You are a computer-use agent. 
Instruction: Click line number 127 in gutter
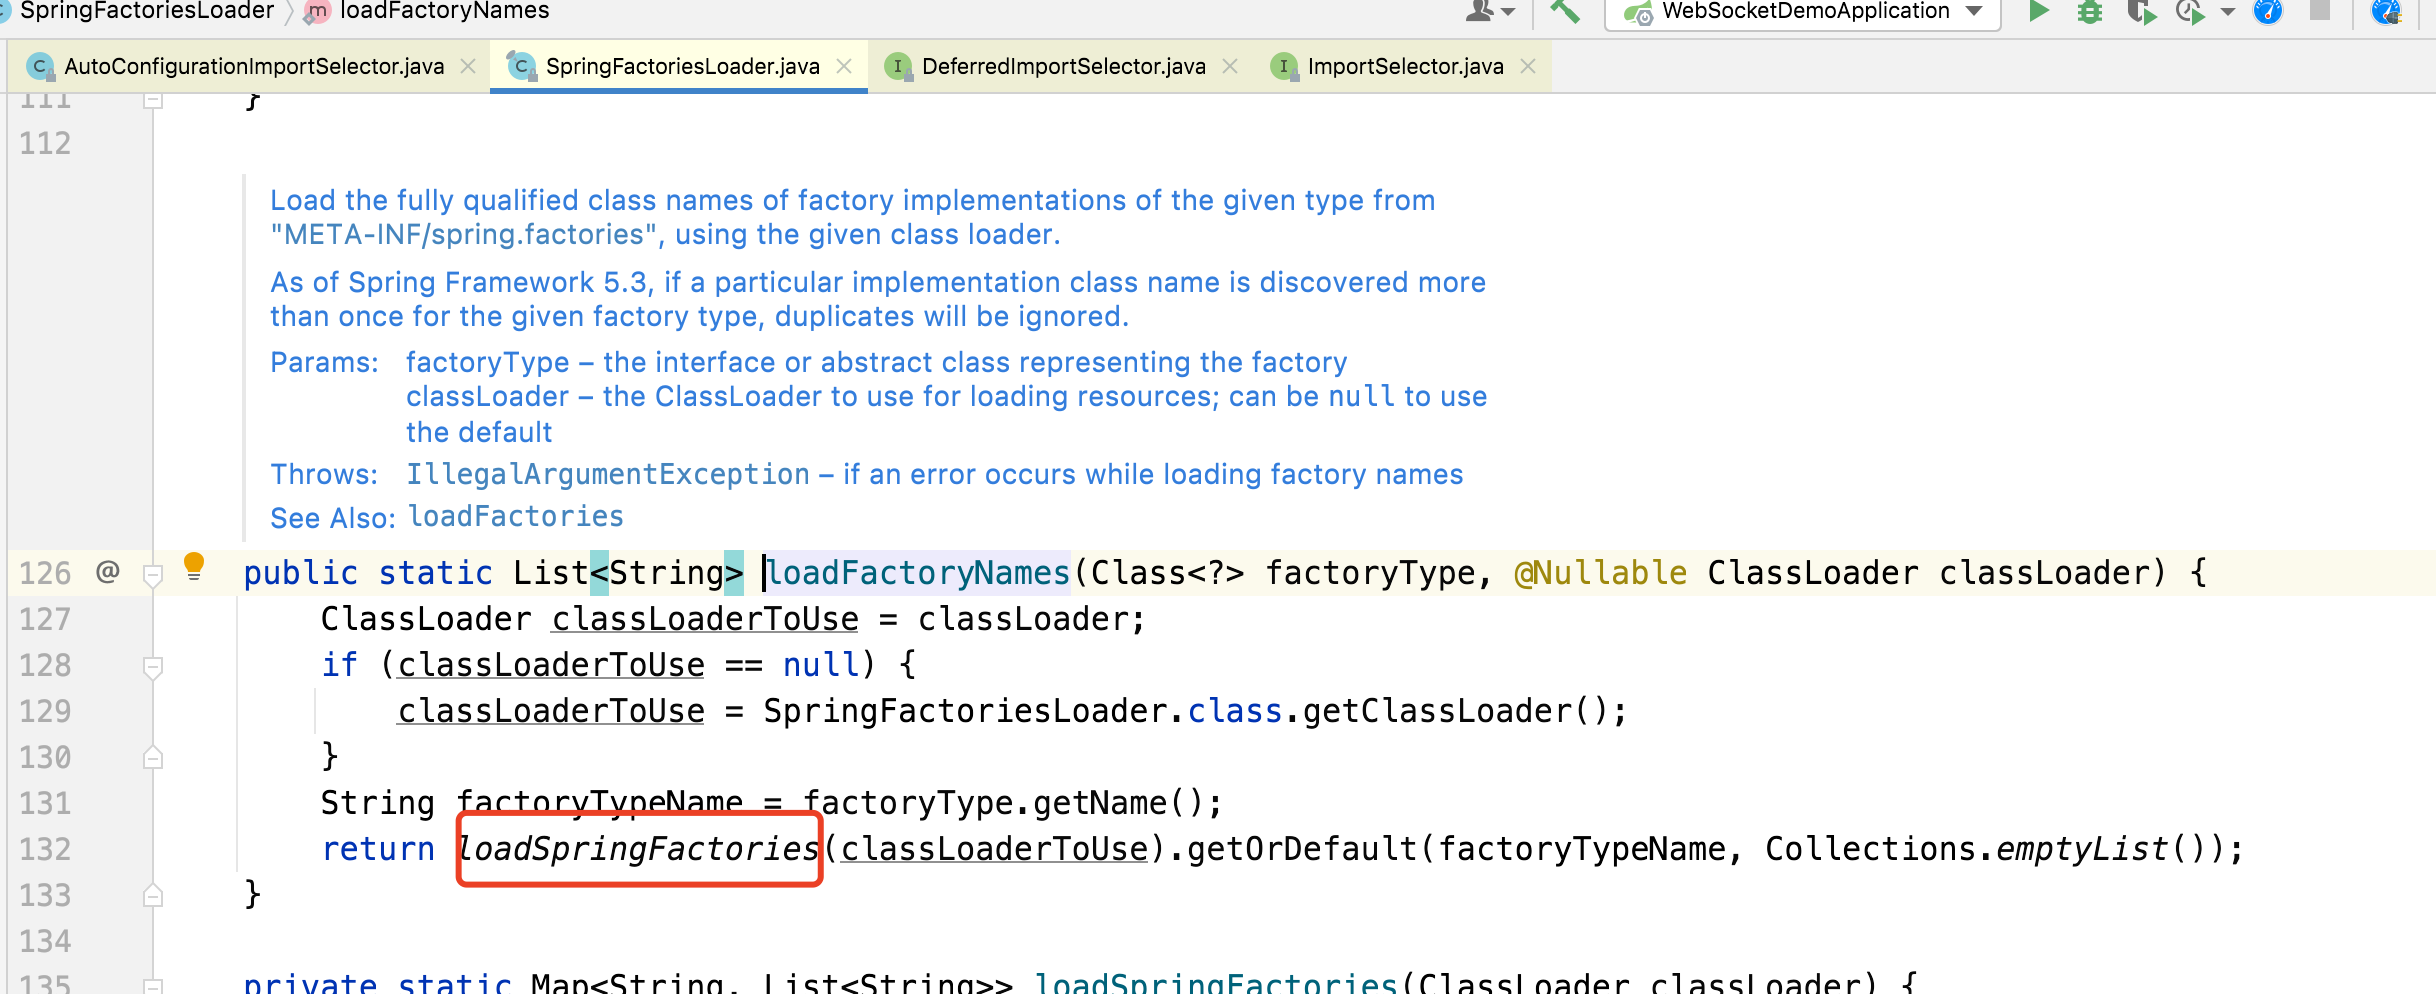pos(45,619)
